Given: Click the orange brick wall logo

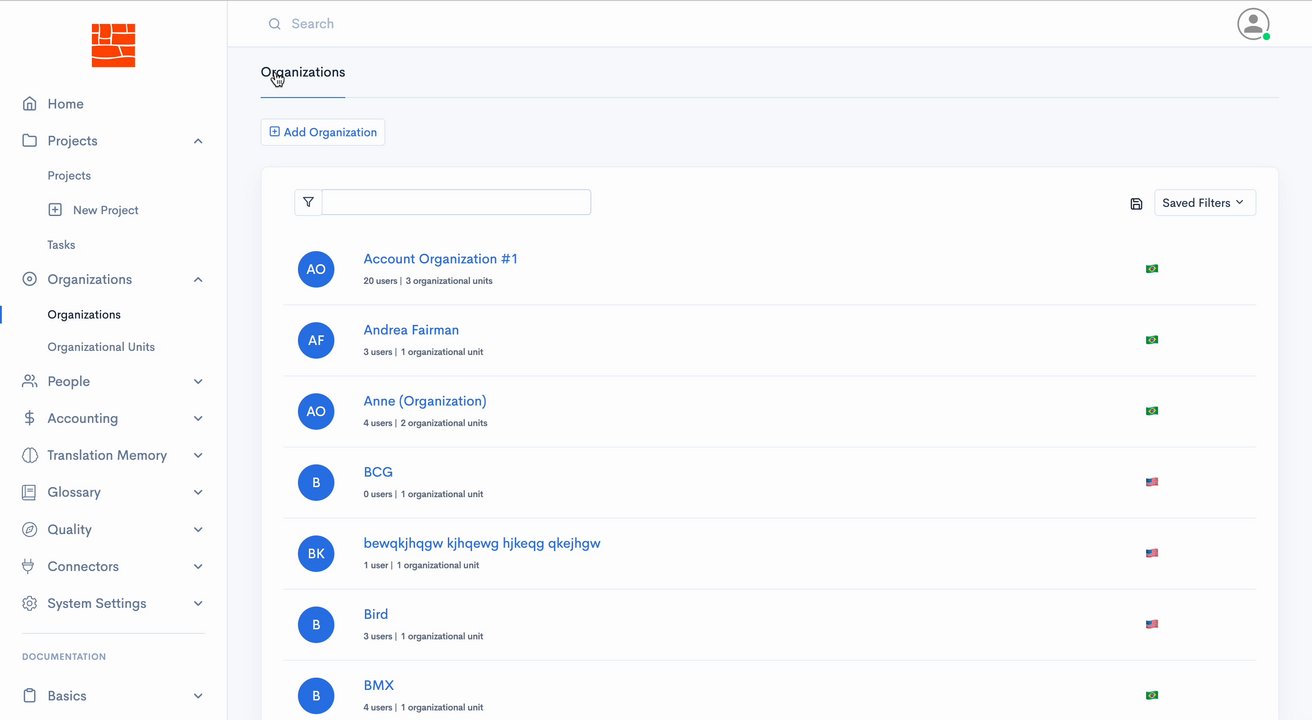Looking at the screenshot, I should tap(113, 46).
